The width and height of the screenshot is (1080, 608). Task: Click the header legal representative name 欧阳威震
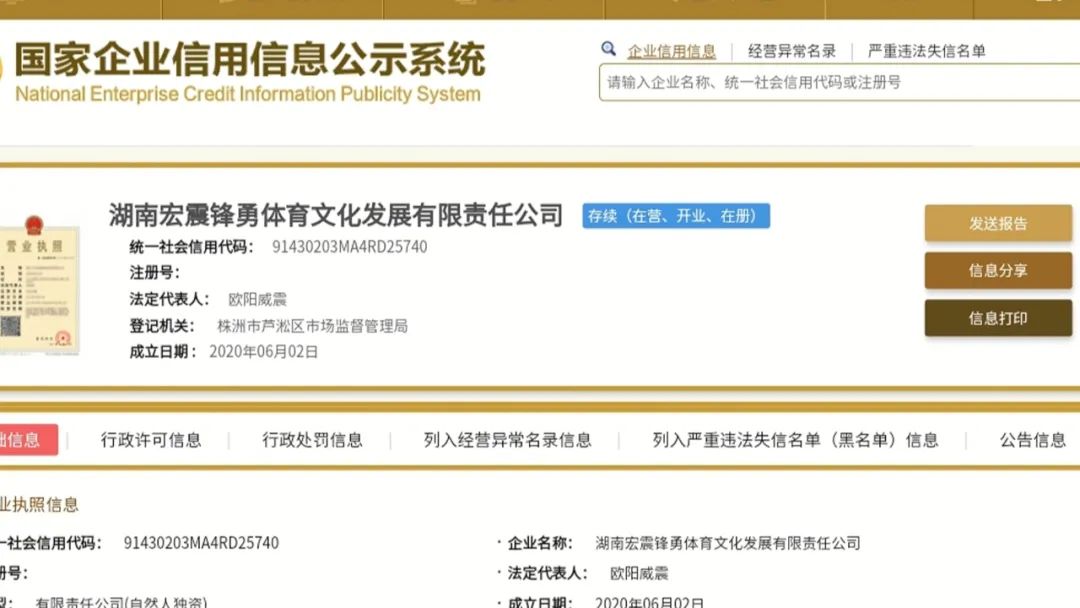257,300
